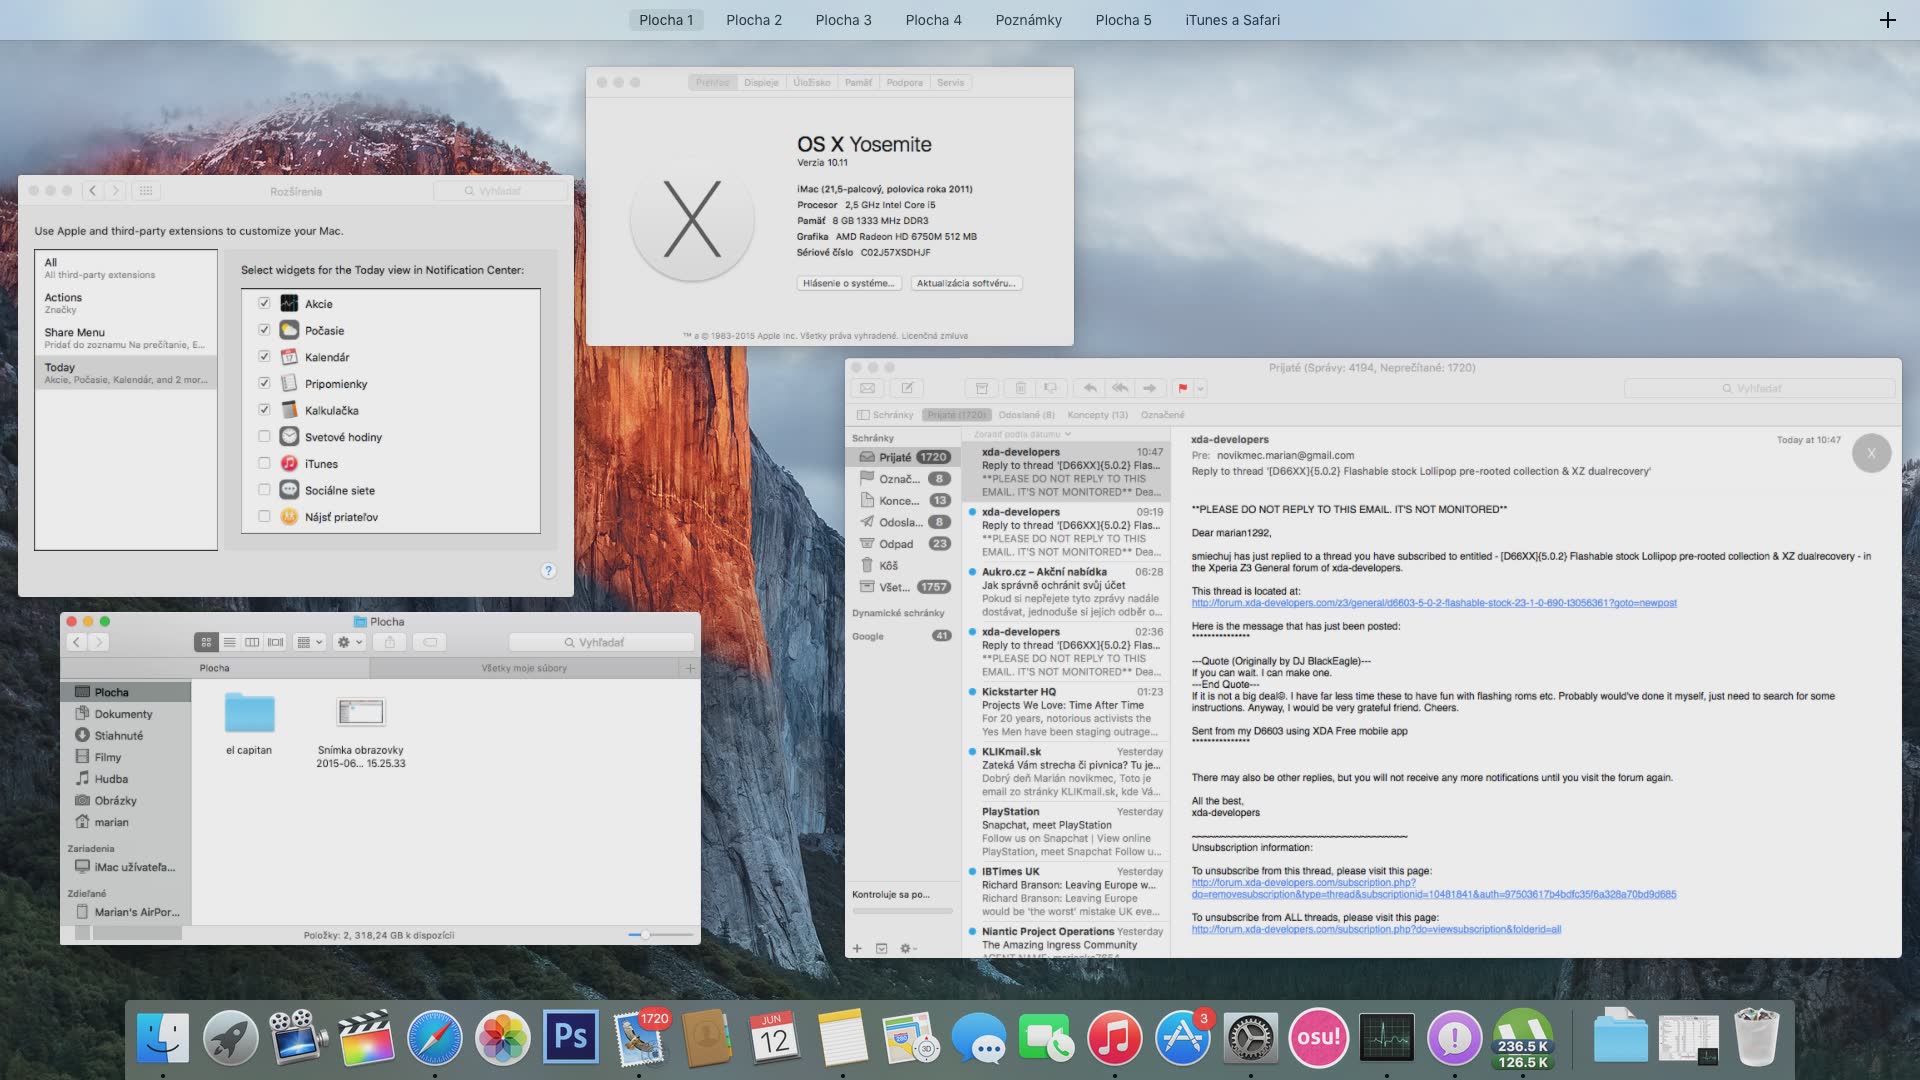
Task: Open iTunes from the Dock
Action: click(x=1114, y=1037)
